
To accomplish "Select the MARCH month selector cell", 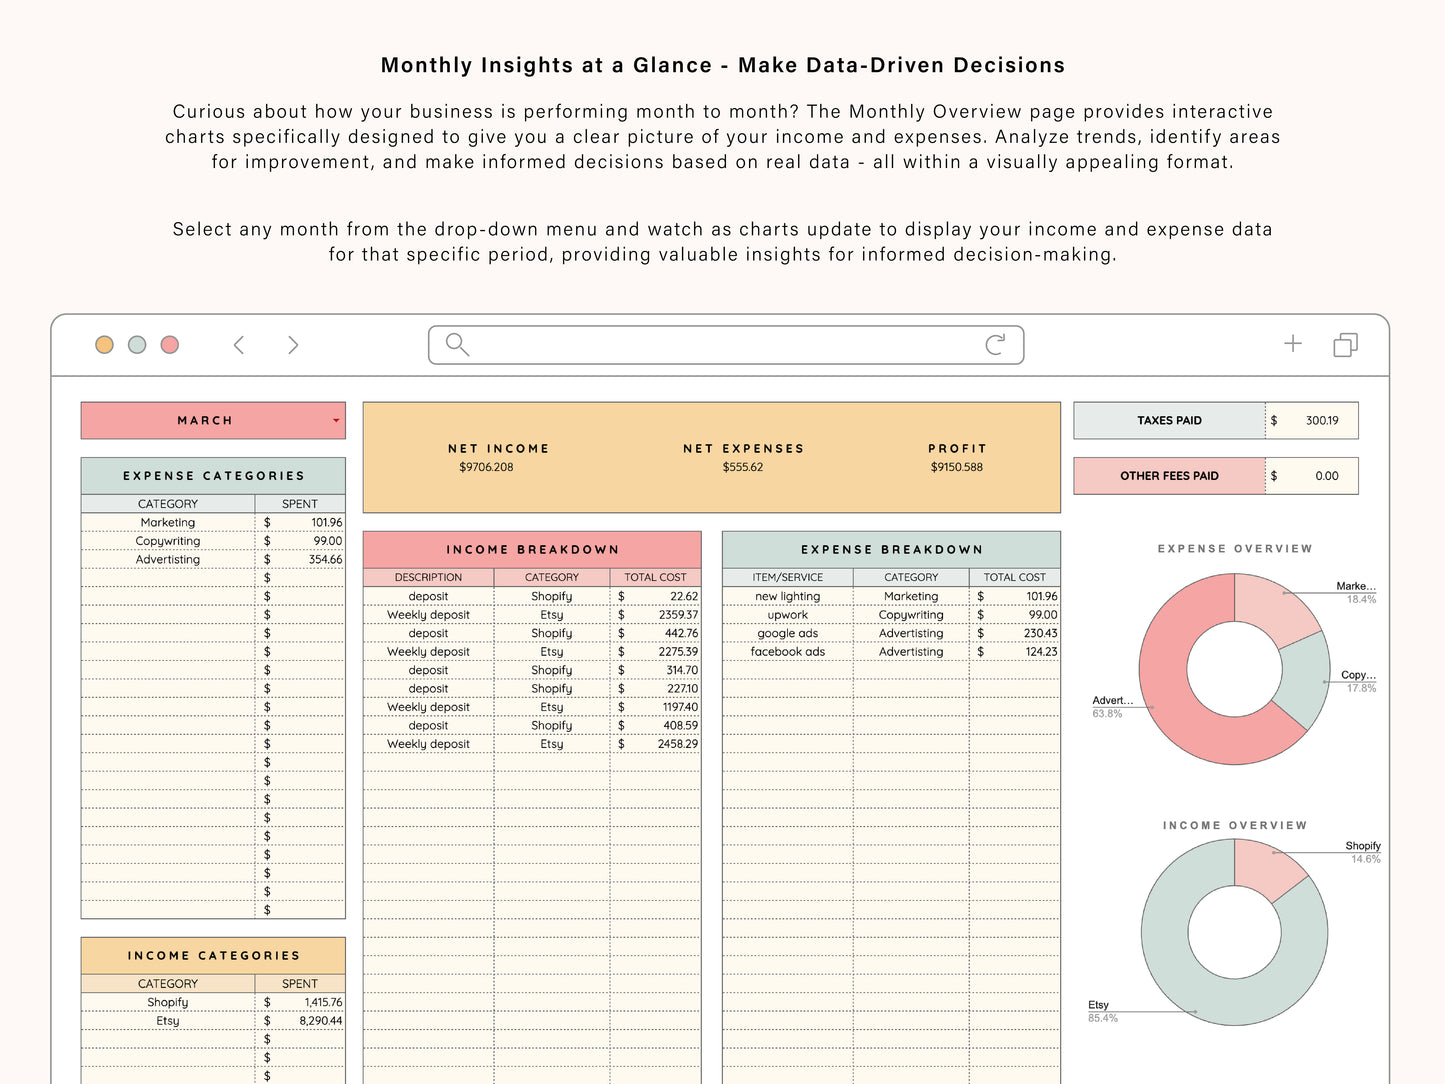I will [x=205, y=421].
